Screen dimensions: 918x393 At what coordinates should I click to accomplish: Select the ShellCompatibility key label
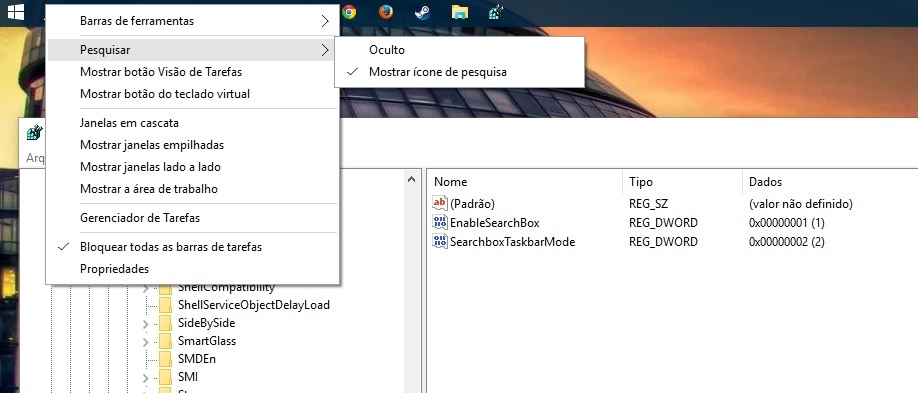pyautogui.click(x=226, y=288)
